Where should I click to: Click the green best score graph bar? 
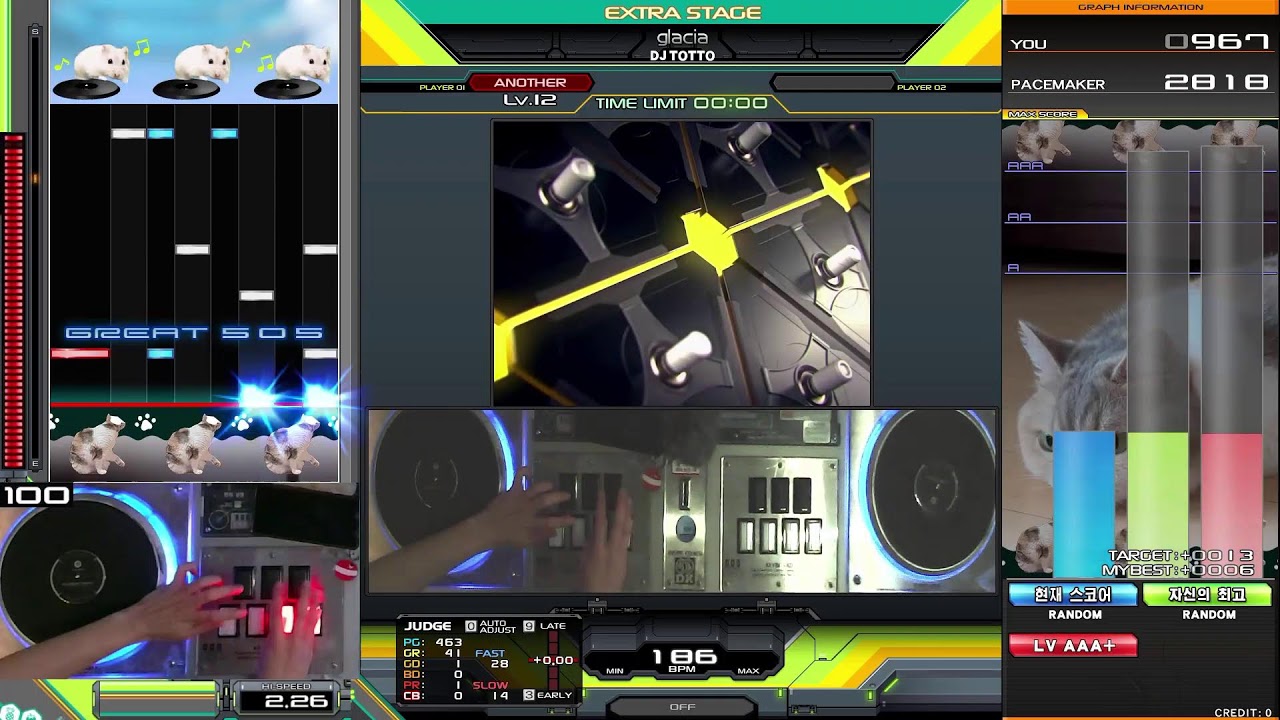[x=1158, y=504]
